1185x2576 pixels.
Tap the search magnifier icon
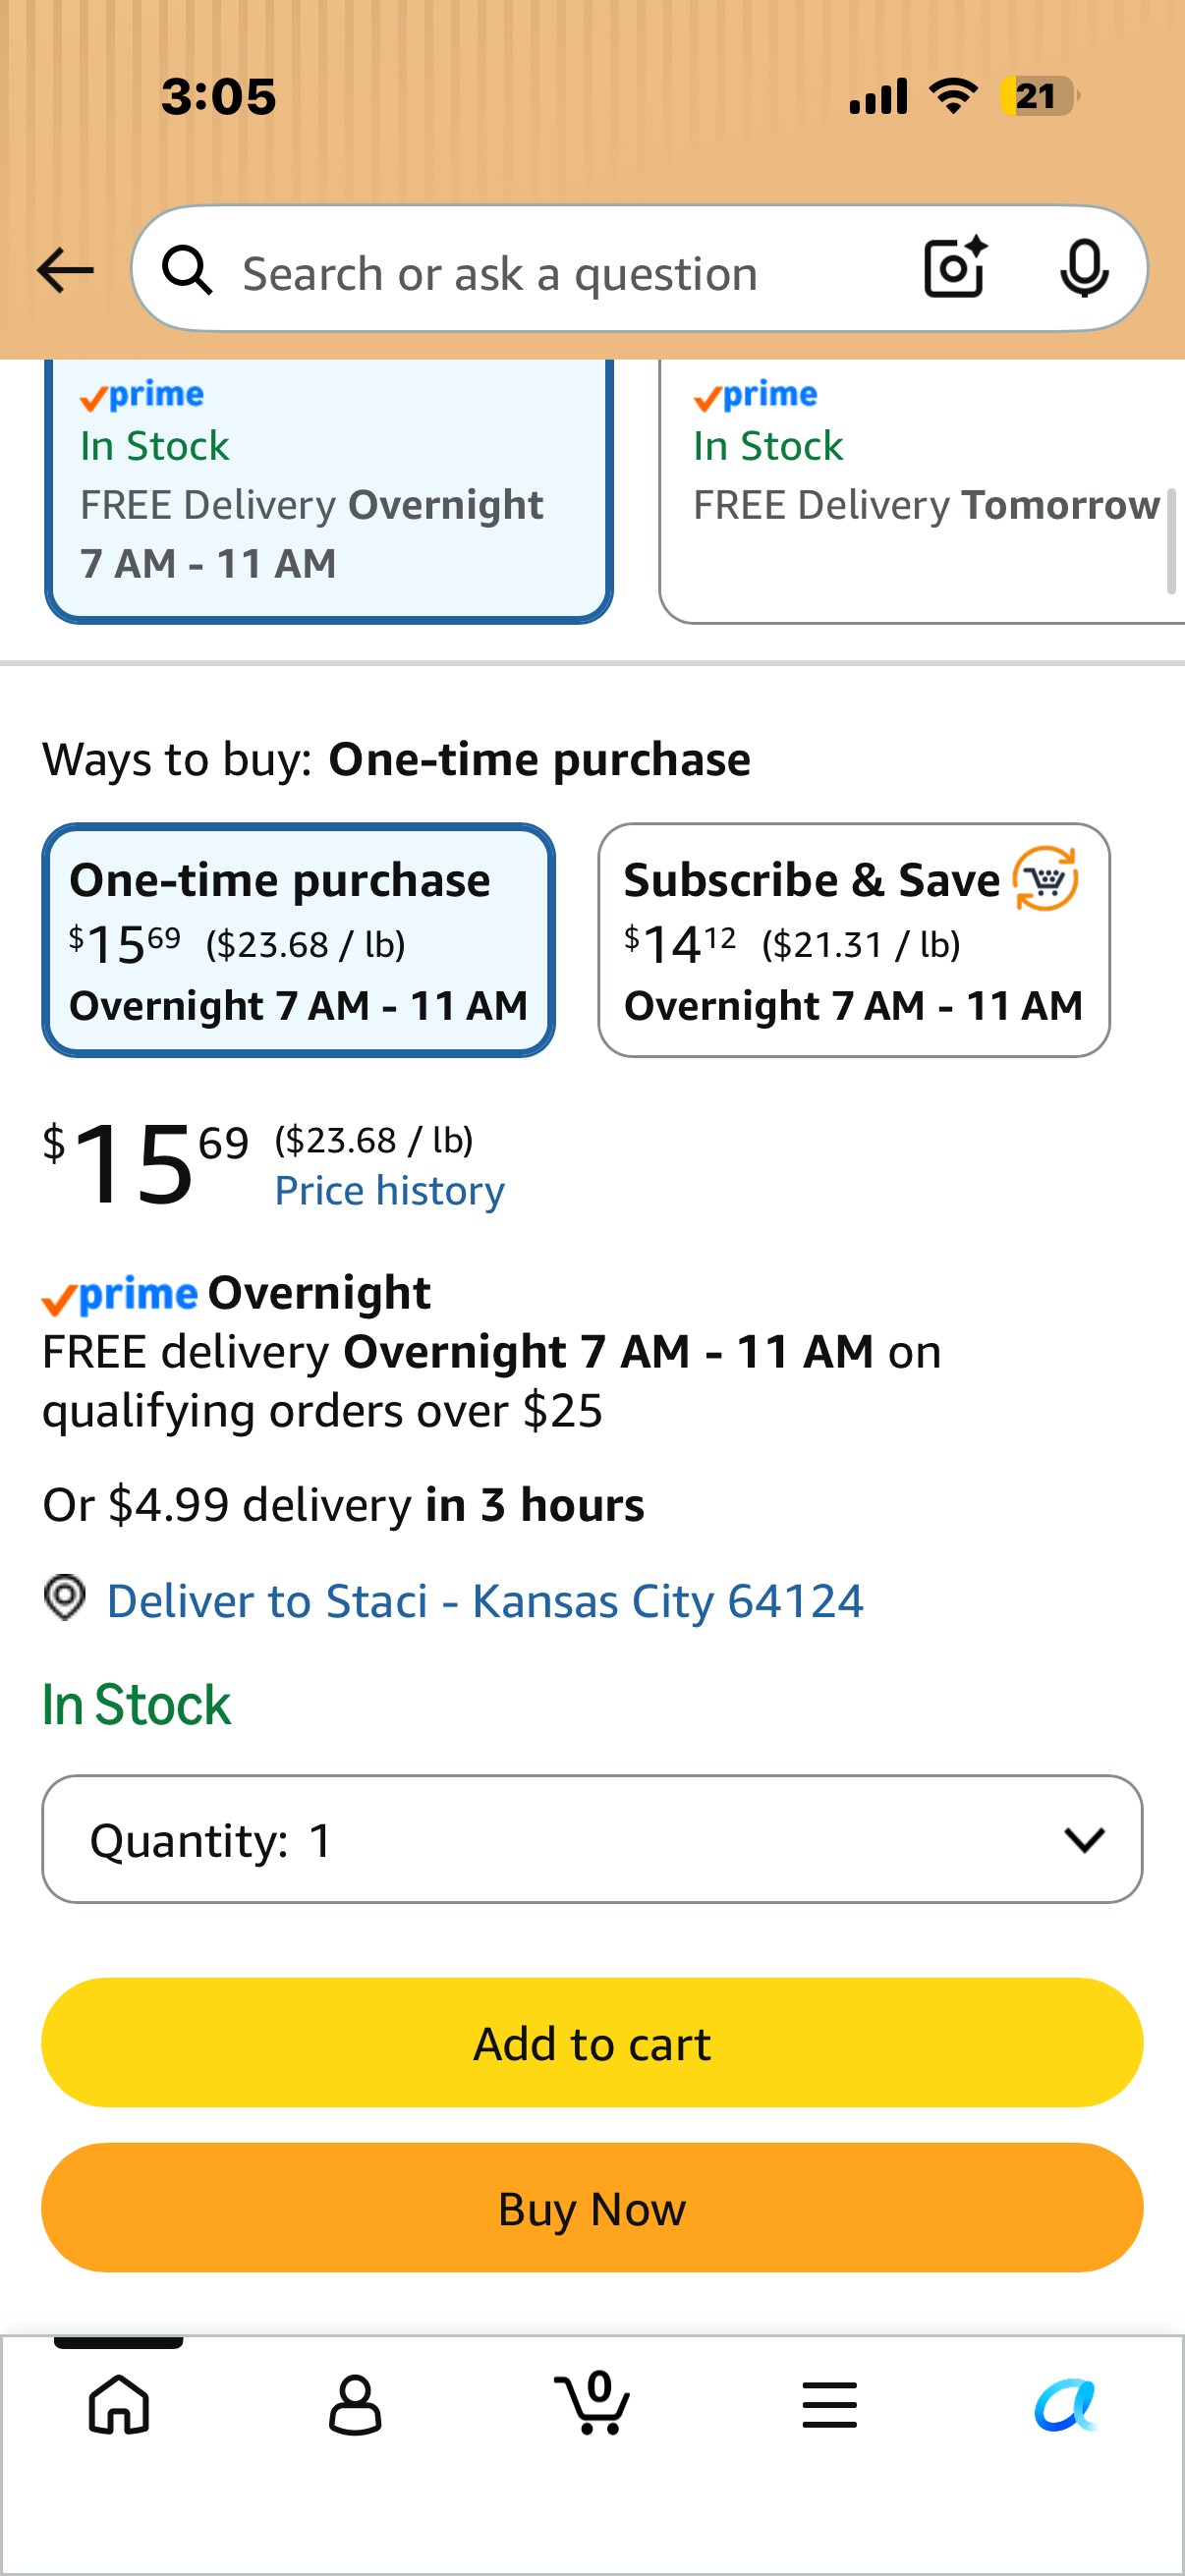point(188,271)
